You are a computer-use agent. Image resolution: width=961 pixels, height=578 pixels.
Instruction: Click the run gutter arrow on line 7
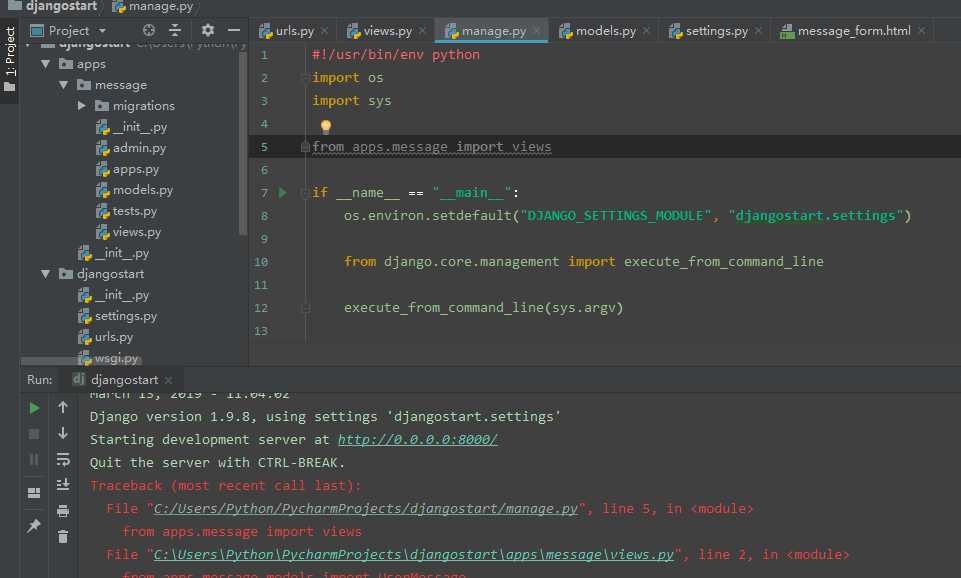pyautogui.click(x=282, y=192)
